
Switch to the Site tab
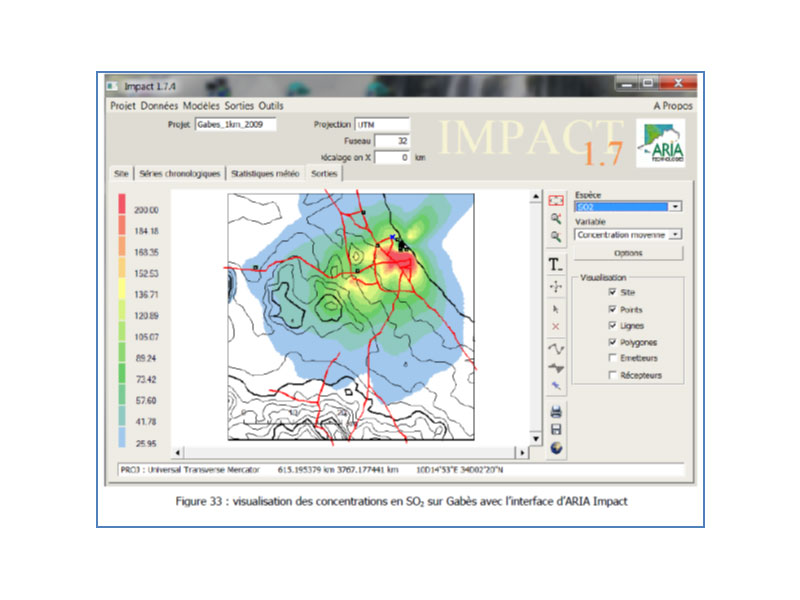pyautogui.click(x=121, y=173)
